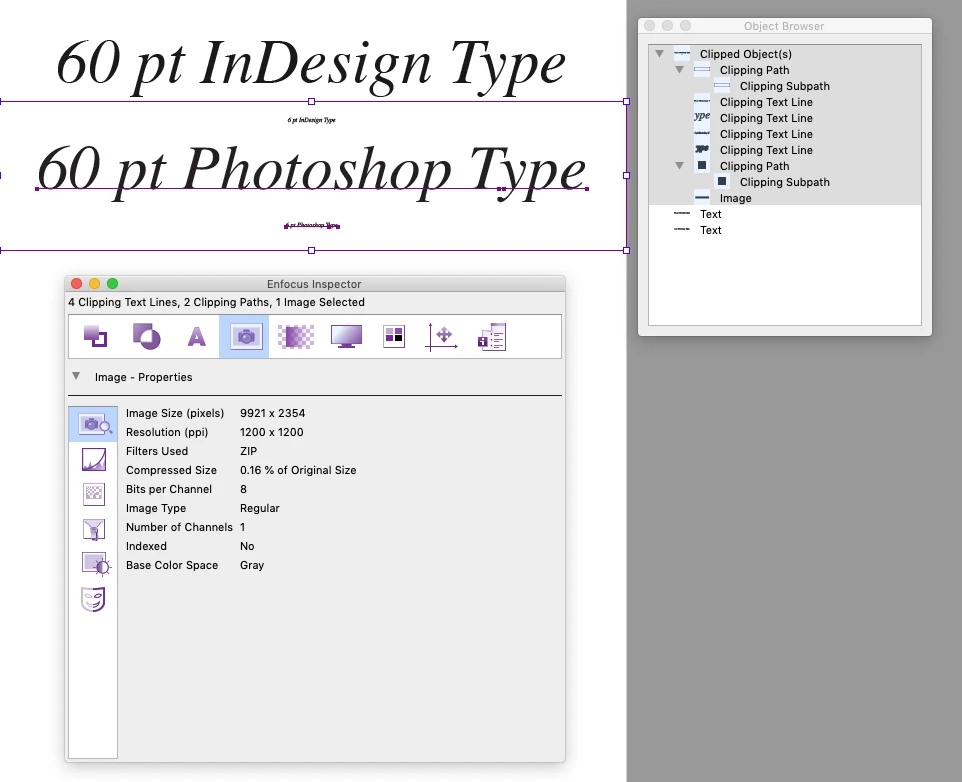Select the first Text row in Object Browser
The image size is (962, 782).
pos(785,213)
